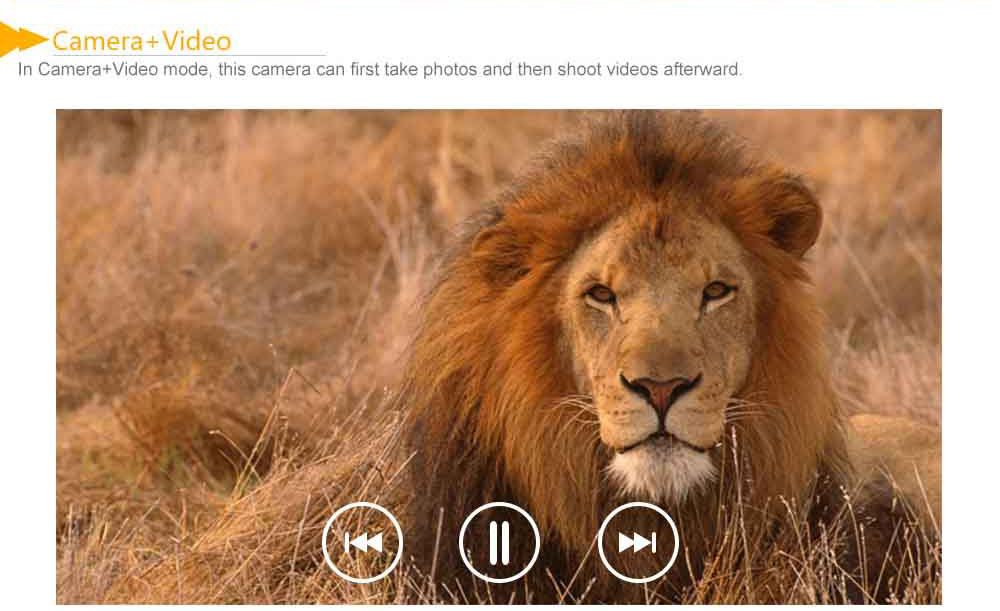The image size is (1000, 611).
Task: Click the lion's eye nearest the ear
Action: click(x=717, y=292)
